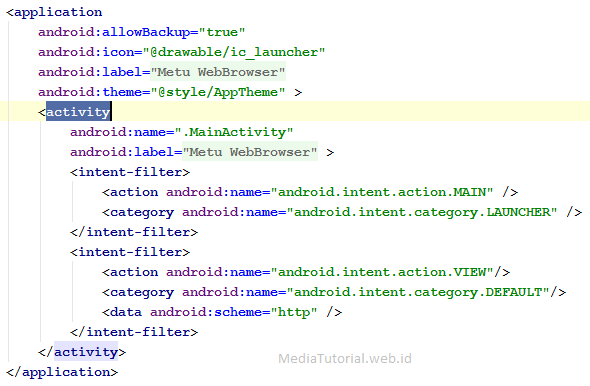The height and width of the screenshot is (386, 590).
Task: Click the opening application tag
Action: tap(54, 12)
